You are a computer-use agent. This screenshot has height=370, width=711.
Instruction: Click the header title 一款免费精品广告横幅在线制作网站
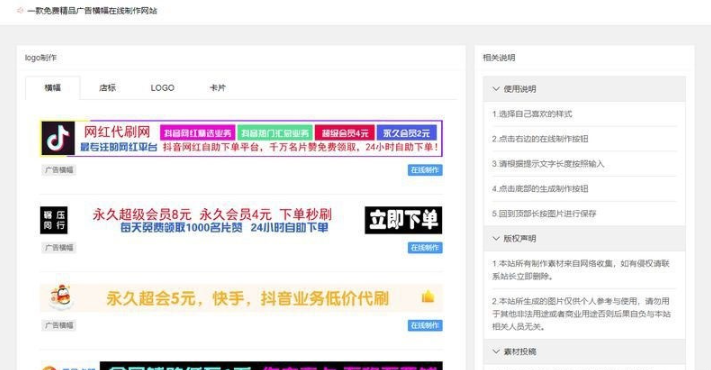(92, 10)
